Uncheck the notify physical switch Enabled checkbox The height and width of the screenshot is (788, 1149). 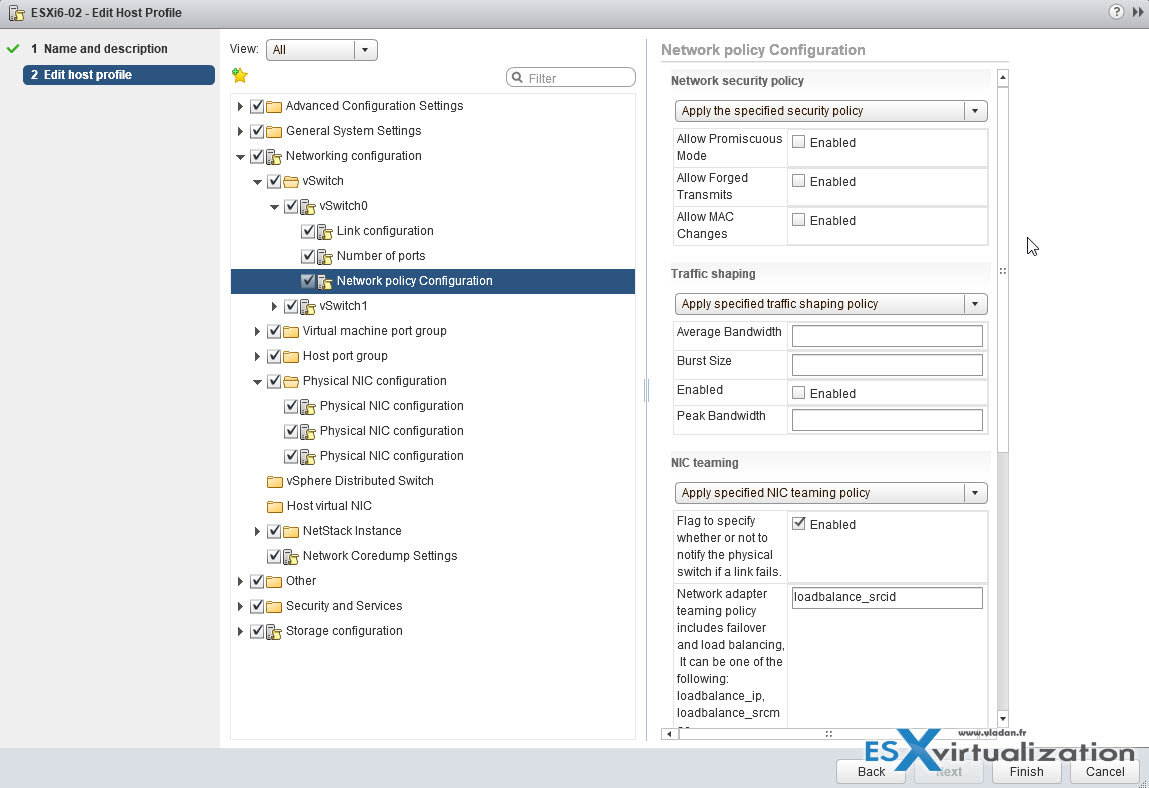coord(799,524)
